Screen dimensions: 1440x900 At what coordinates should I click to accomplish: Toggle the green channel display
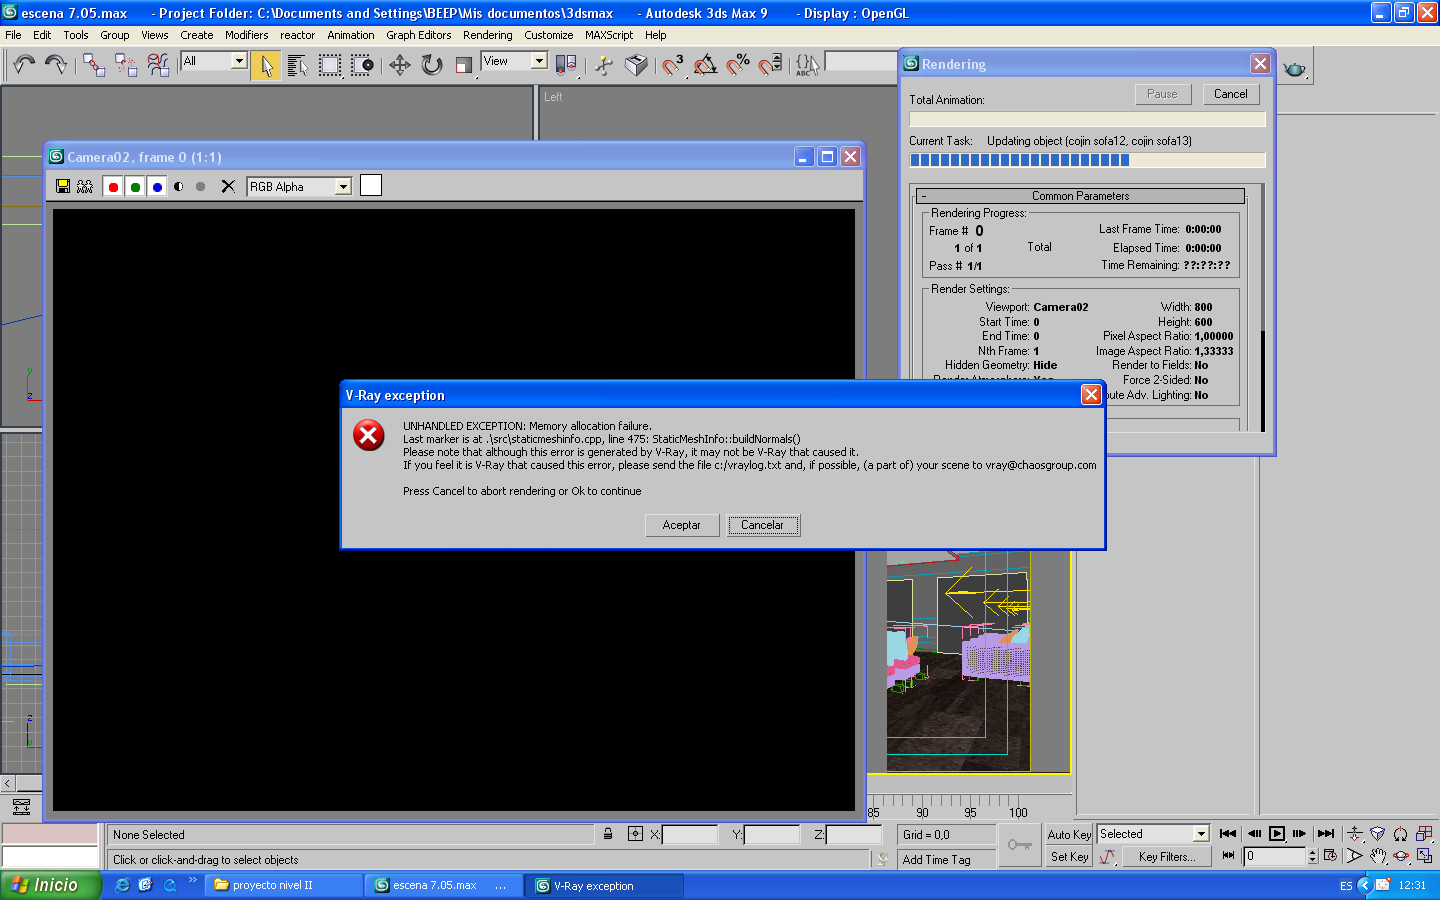135,187
